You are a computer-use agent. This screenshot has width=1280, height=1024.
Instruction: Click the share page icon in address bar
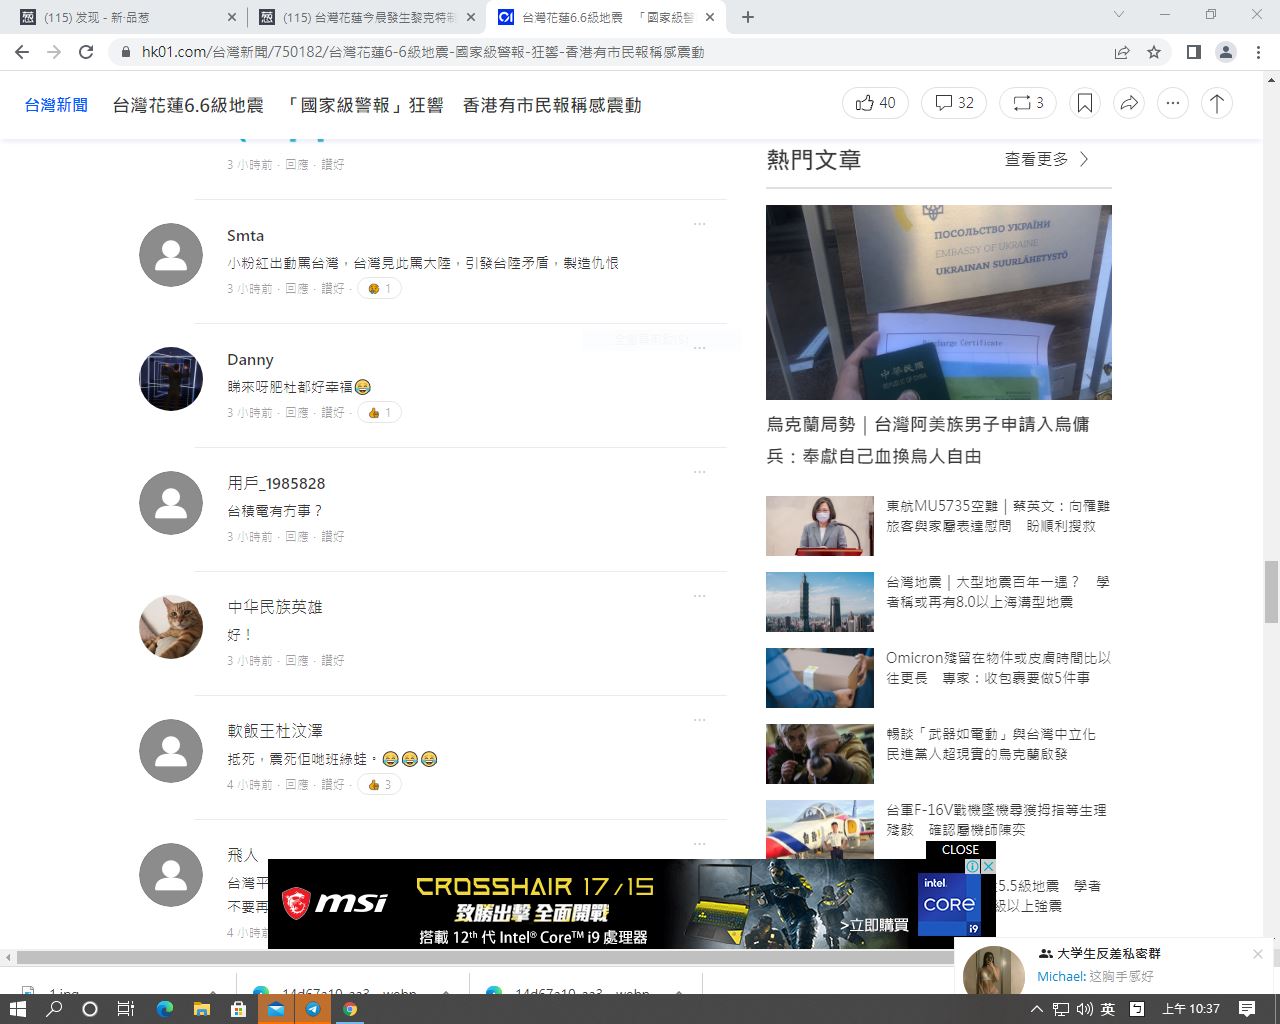(x=1122, y=52)
